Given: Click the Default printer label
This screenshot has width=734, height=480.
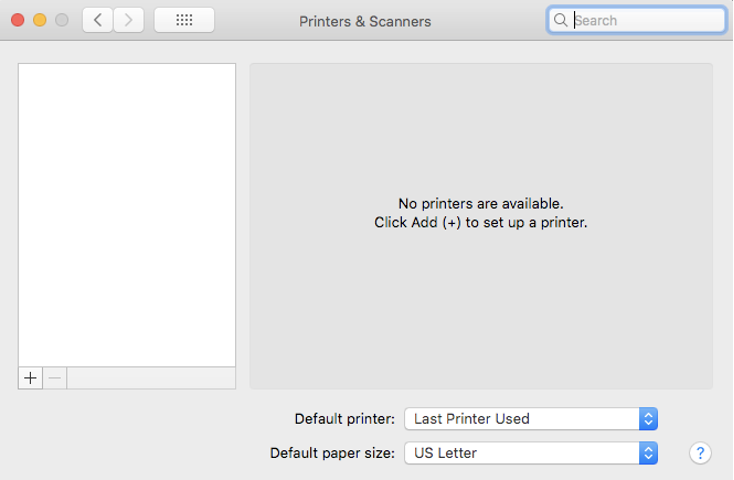Looking at the screenshot, I should tap(345, 419).
